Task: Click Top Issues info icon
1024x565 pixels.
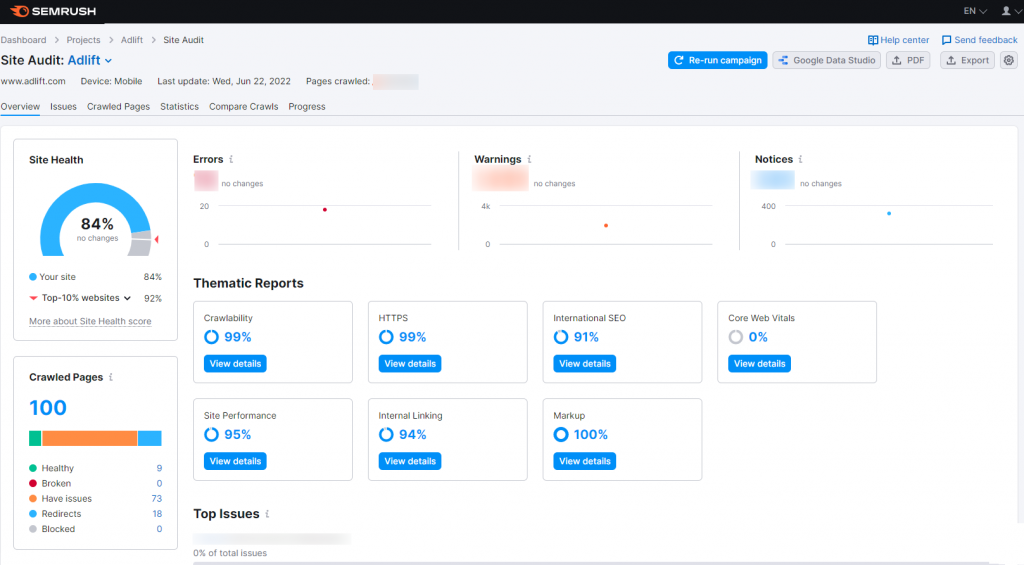Action: tap(267, 514)
